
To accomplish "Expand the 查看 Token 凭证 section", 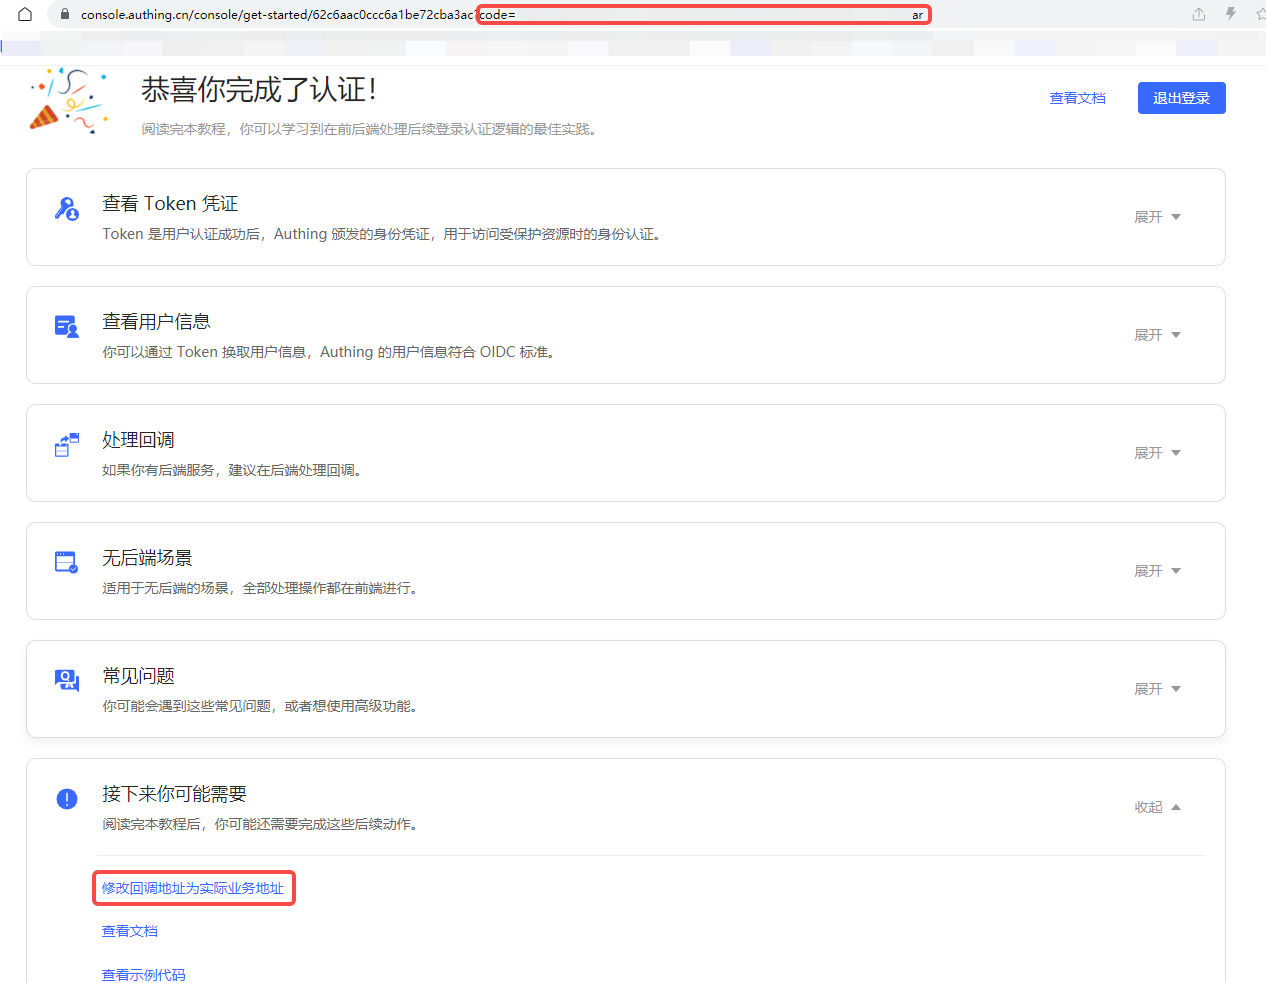I will [1157, 217].
